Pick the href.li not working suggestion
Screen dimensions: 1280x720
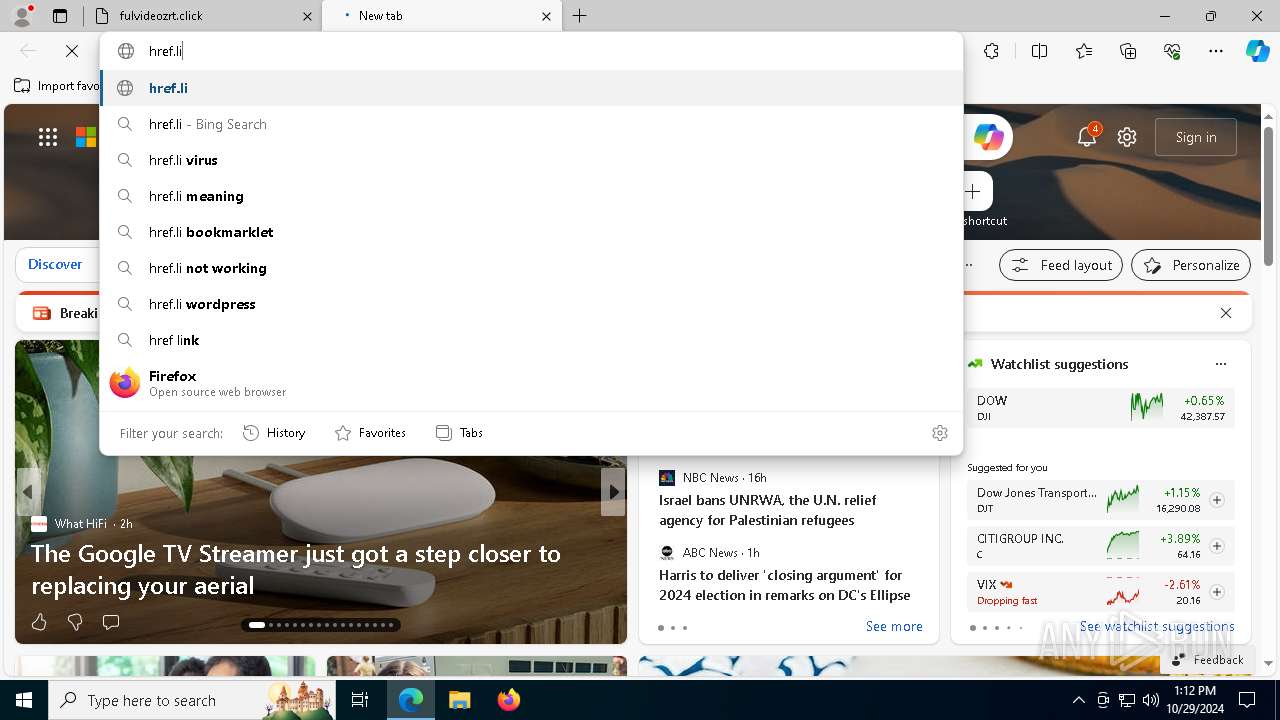click(531, 268)
